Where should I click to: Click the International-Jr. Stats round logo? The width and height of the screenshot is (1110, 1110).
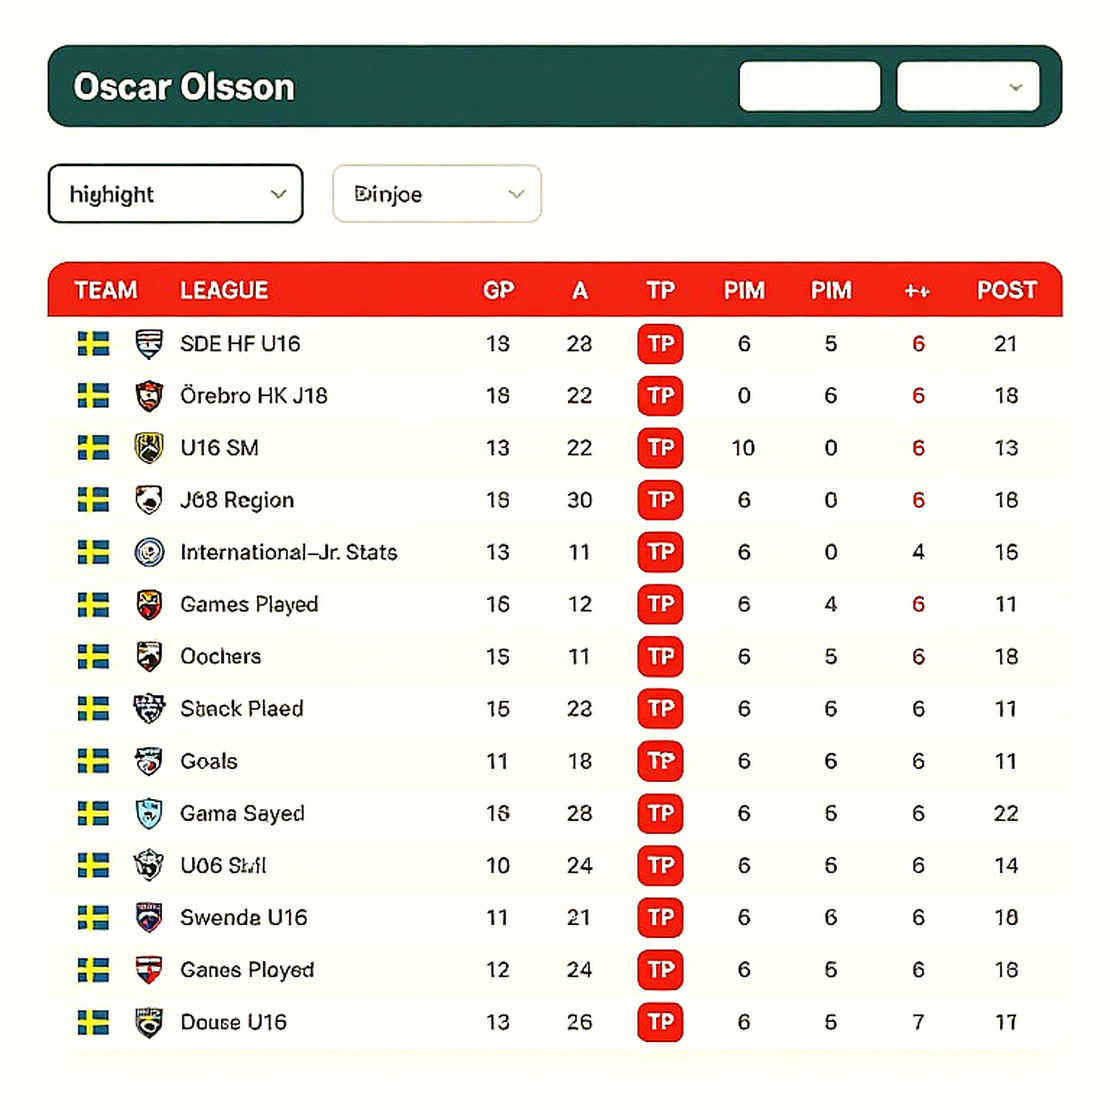coord(149,552)
